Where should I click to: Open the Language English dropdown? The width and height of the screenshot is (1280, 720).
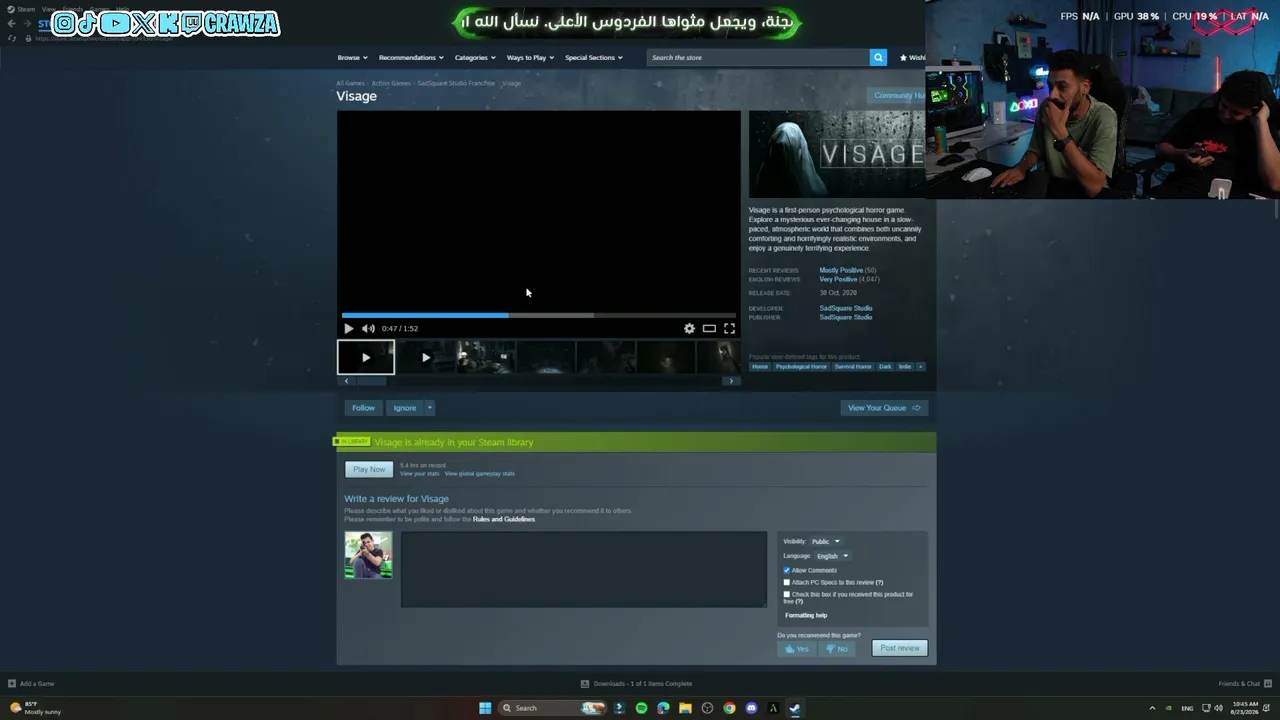832,556
